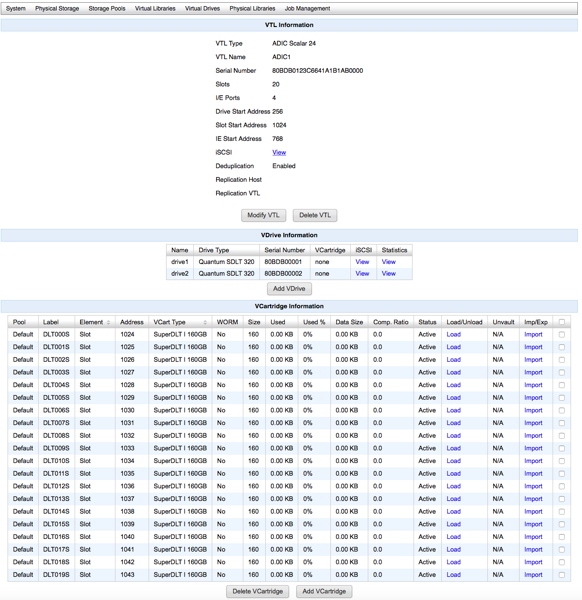Screen dimensions: 582x600
Task: Click serial number 80BDB00001 in VDrive table
Action: tap(283, 262)
